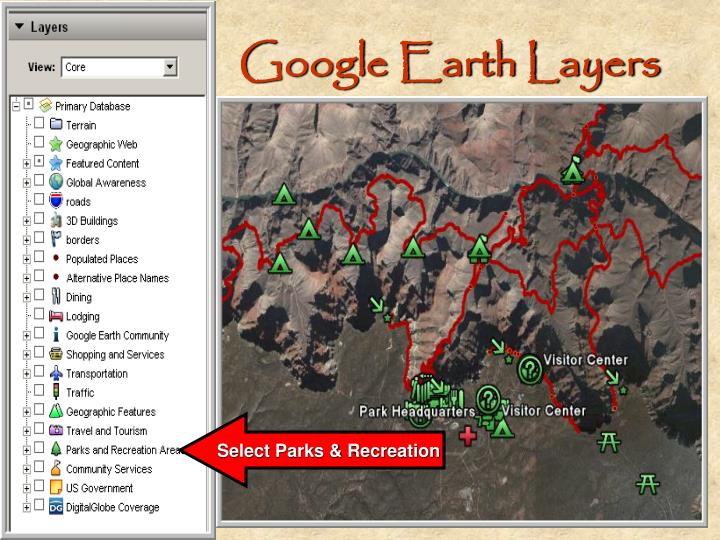Click the roads highway shield icon

click(56, 201)
